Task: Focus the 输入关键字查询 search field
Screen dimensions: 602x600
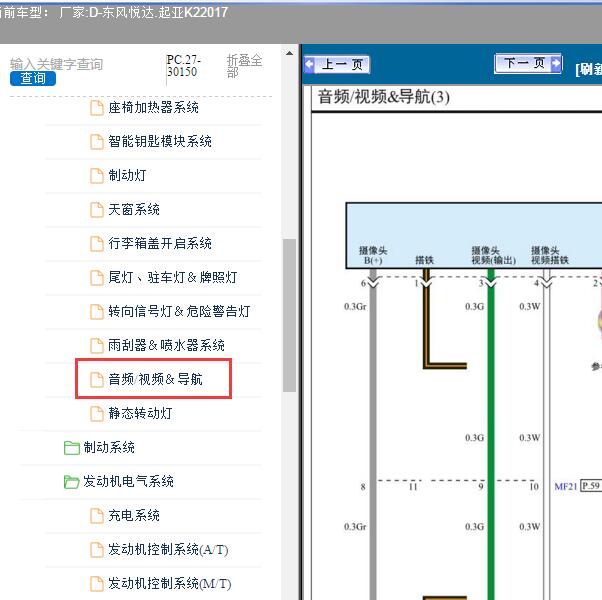Action: (x=56, y=64)
